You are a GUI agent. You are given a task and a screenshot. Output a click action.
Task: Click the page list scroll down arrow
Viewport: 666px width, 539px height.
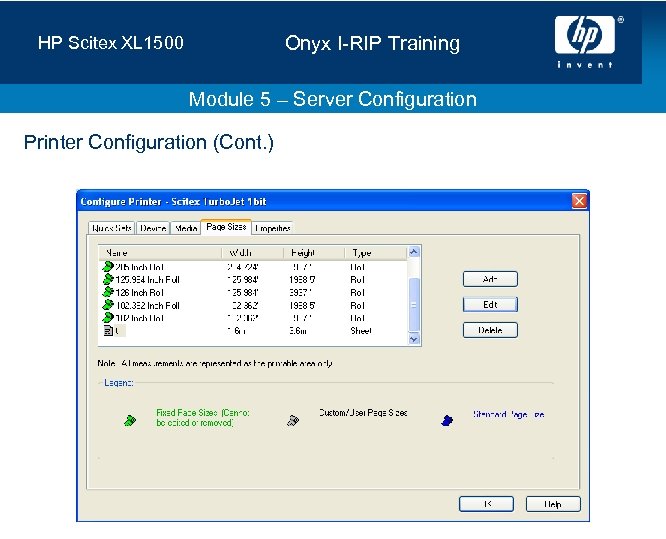[x=414, y=339]
